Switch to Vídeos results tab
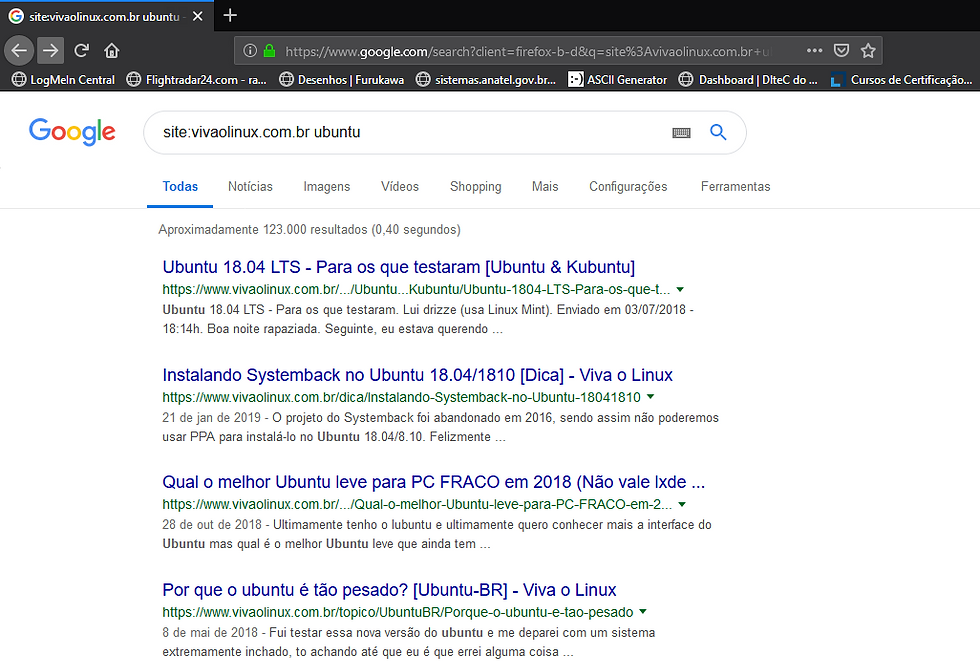 [399, 186]
